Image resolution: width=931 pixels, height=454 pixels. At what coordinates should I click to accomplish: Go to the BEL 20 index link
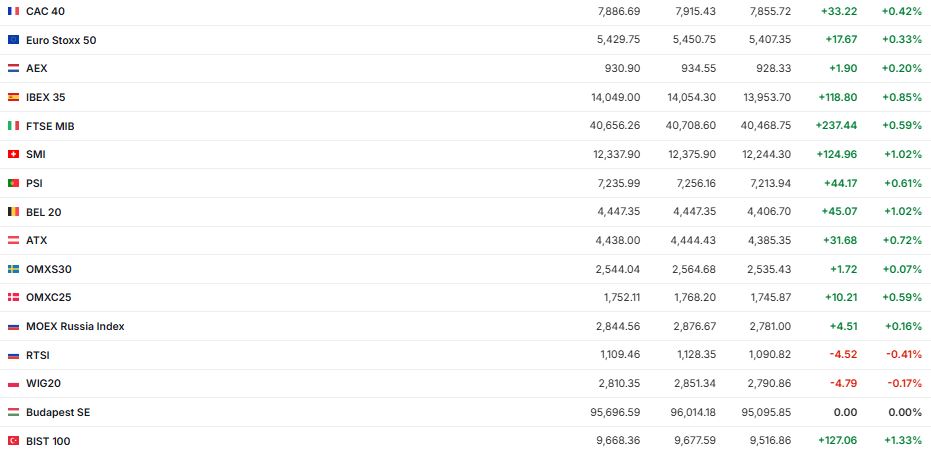[43, 212]
